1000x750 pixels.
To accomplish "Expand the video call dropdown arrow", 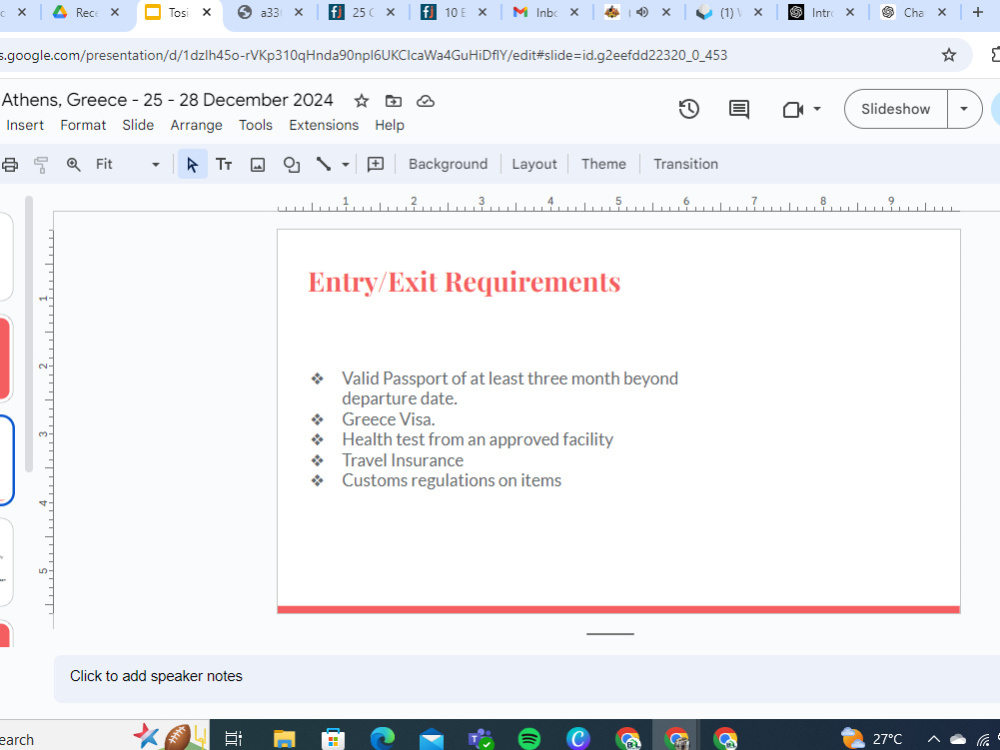I will (817, 109).
